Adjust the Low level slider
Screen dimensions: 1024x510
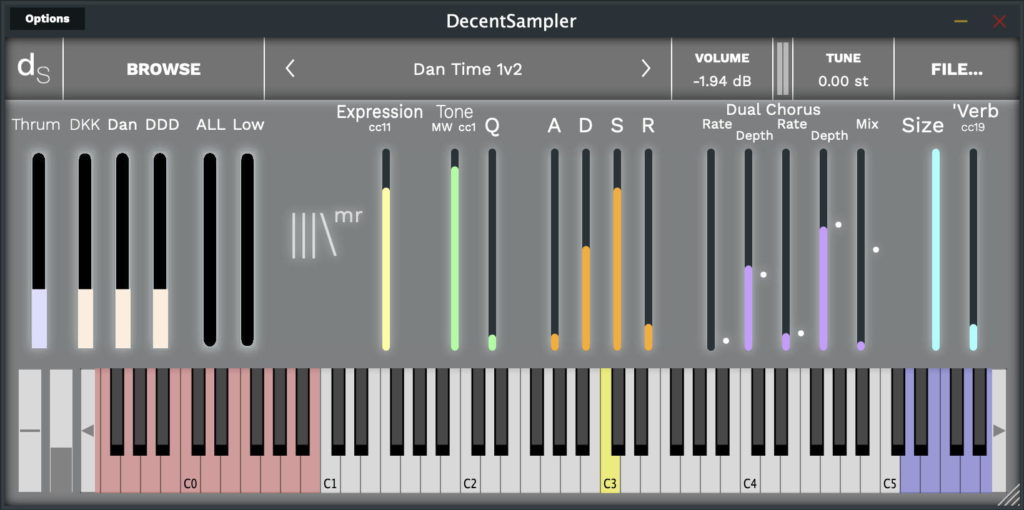point(247,249)
